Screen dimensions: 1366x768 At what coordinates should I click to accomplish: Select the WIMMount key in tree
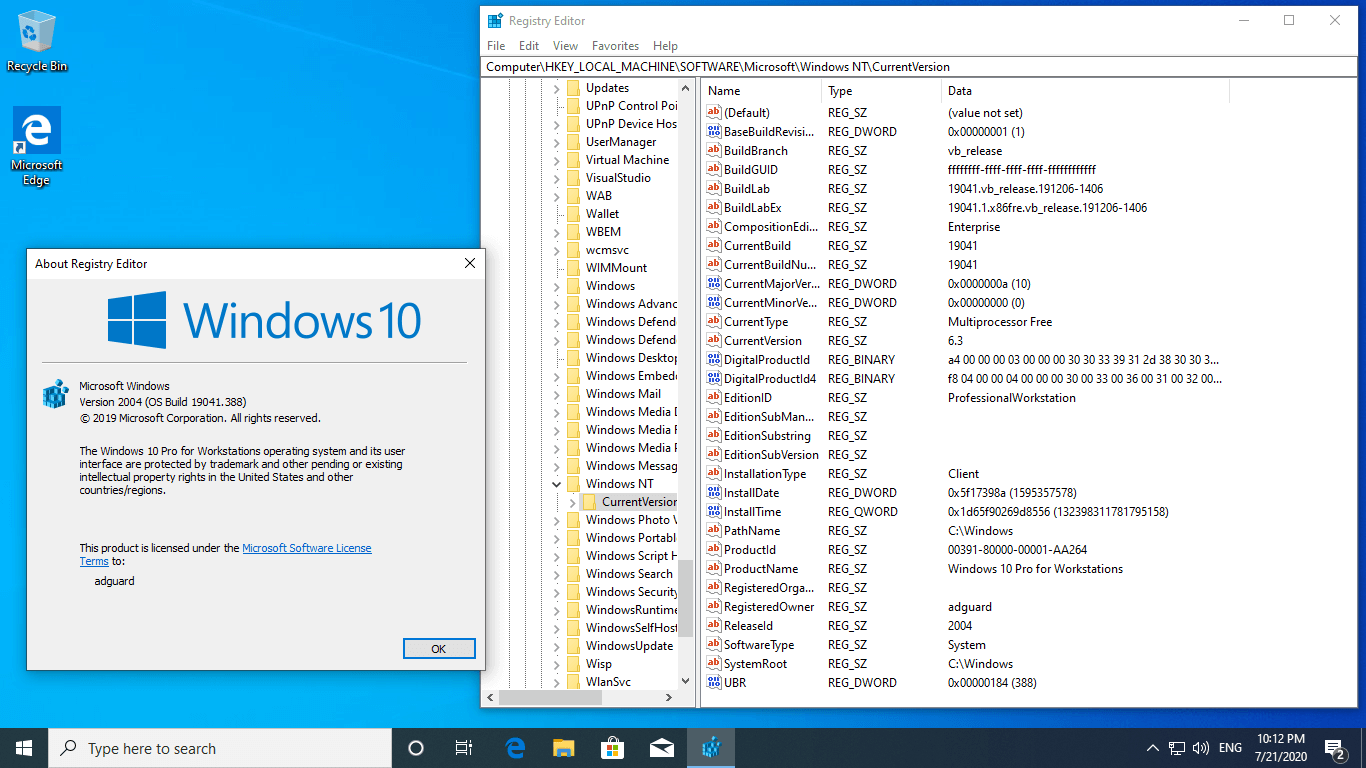[x=616, y=268]
